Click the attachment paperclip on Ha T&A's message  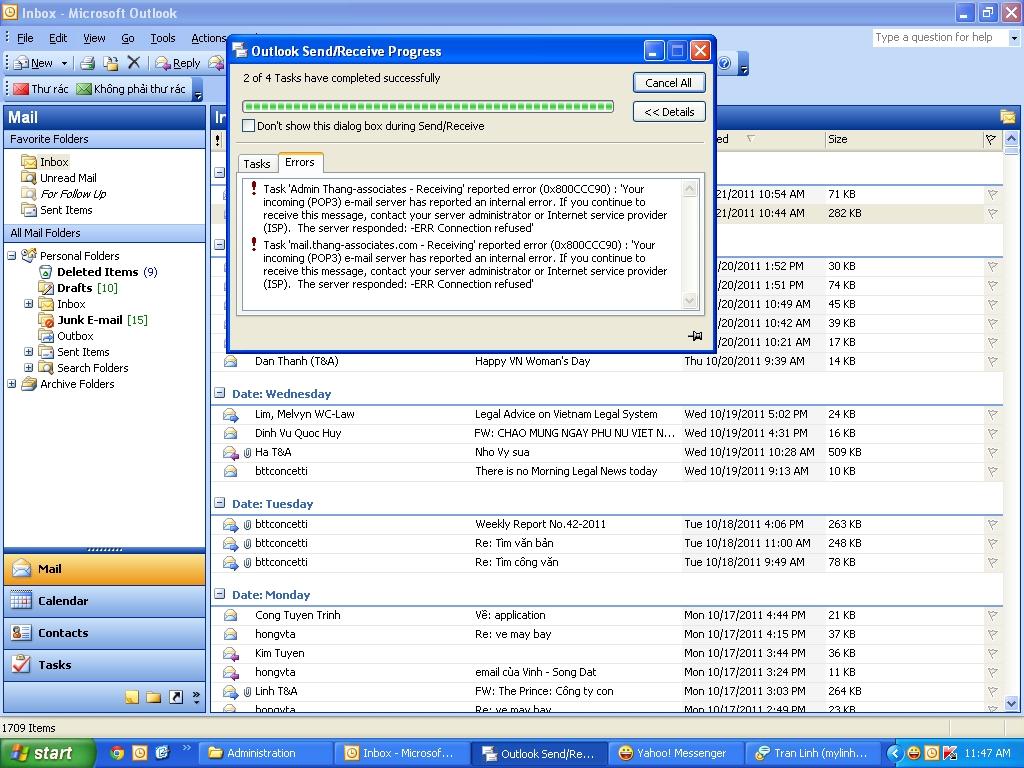248,452
